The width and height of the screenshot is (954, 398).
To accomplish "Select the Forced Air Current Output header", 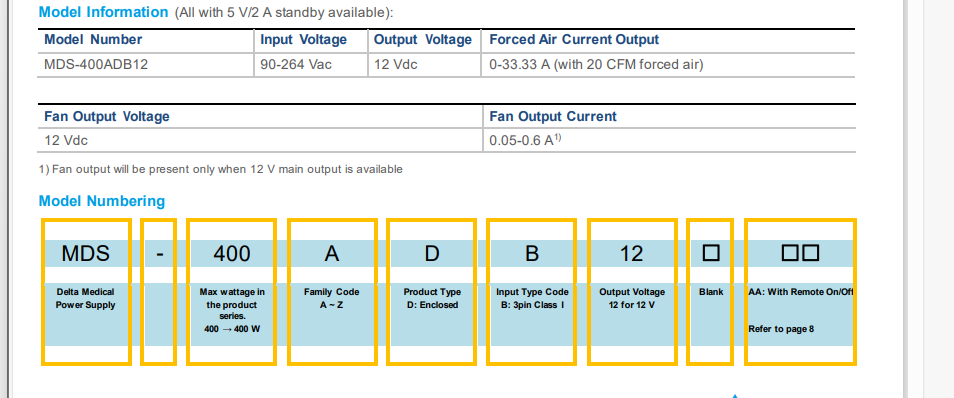I will (574, 40).
